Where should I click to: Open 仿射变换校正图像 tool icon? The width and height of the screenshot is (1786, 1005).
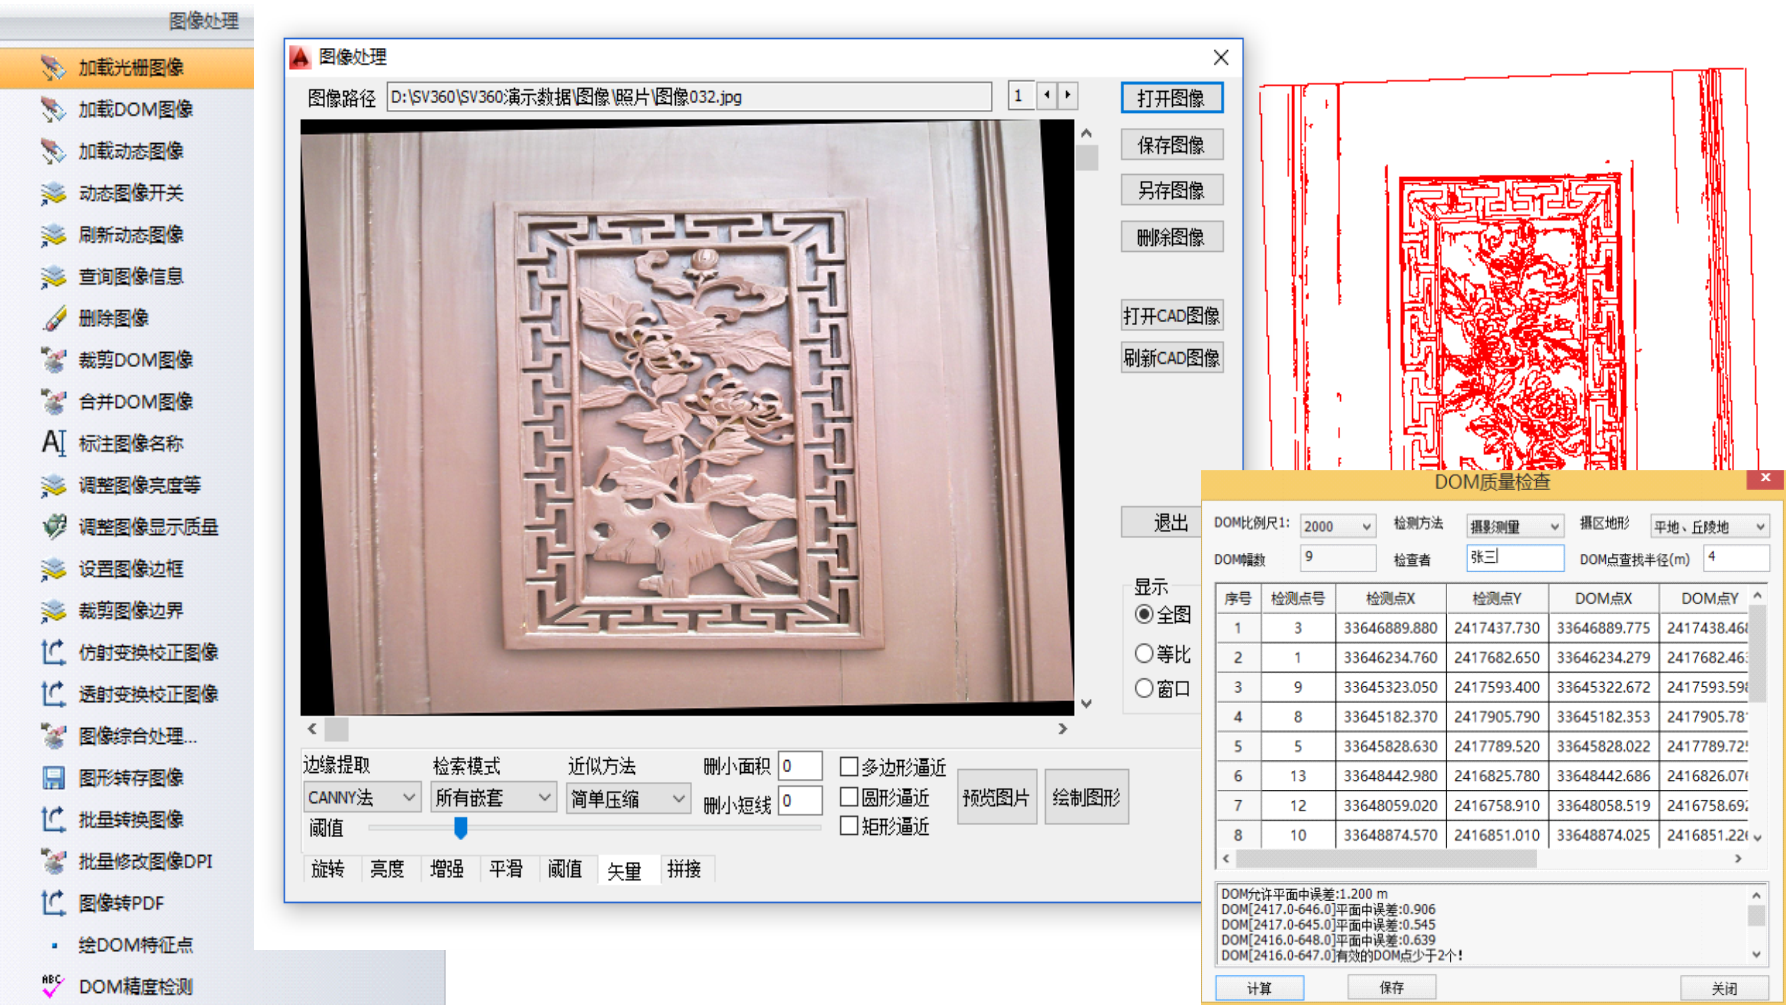(x=53, y=652)
